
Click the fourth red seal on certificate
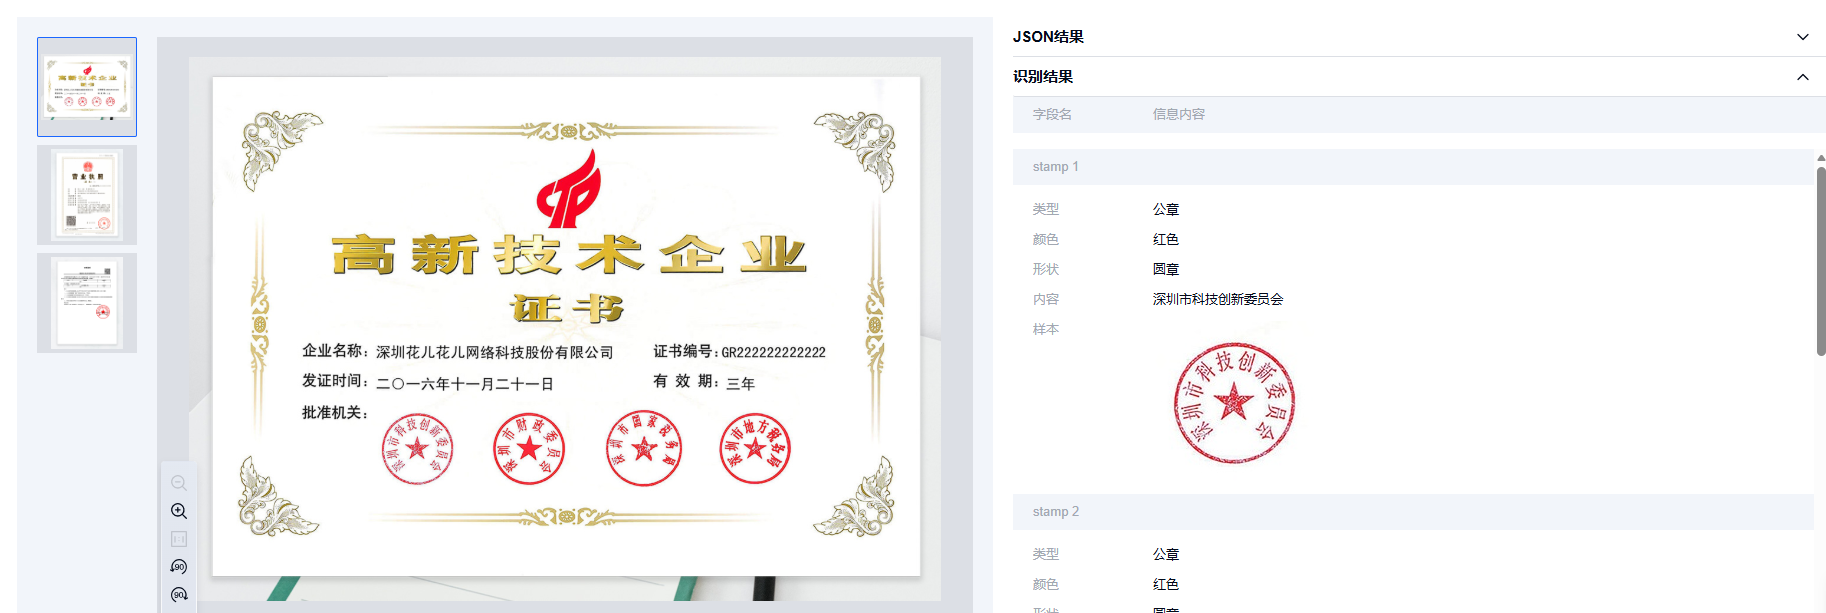tap(755, 449)
